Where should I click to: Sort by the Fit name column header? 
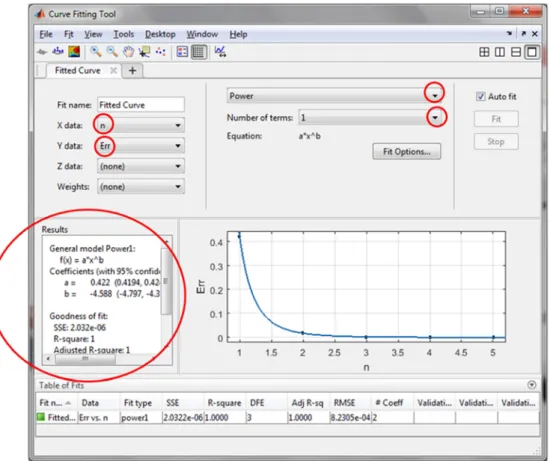(56, 403)
